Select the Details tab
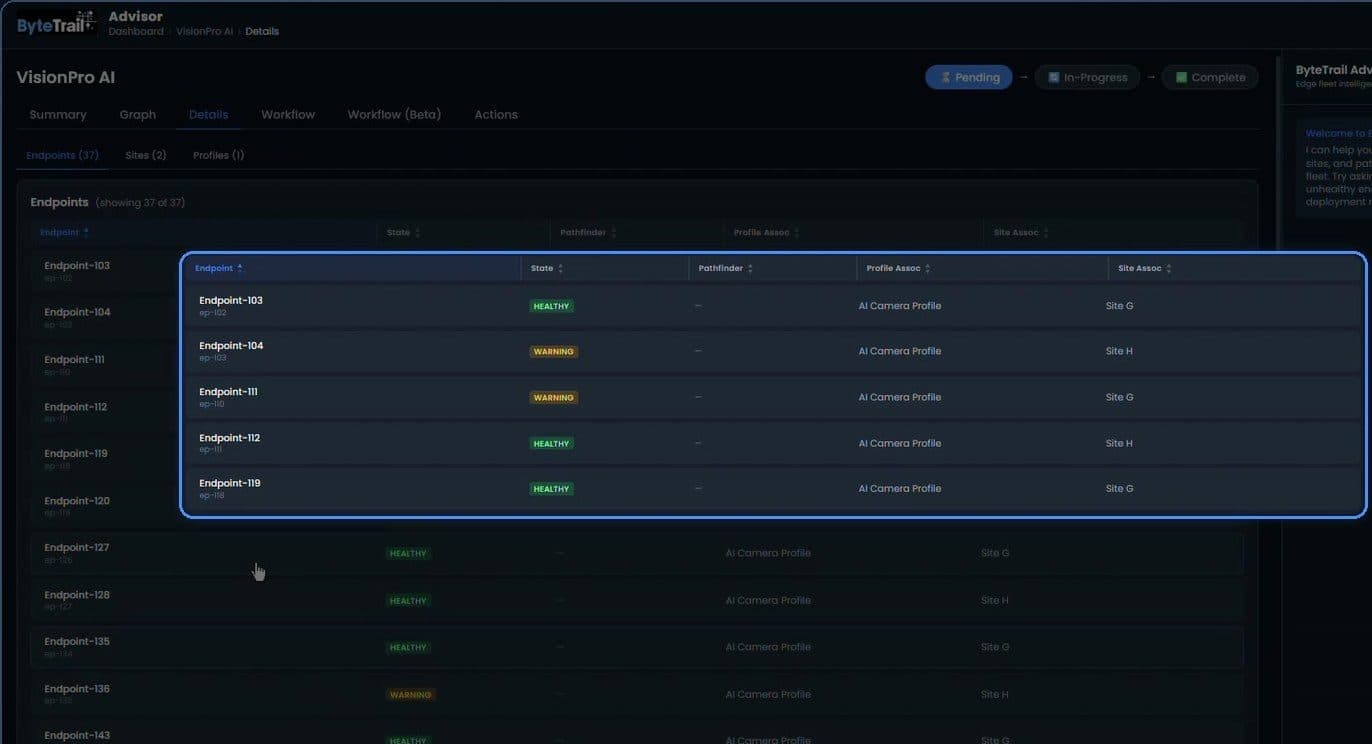Screen dimensions: 1372x744 point(209,115)
